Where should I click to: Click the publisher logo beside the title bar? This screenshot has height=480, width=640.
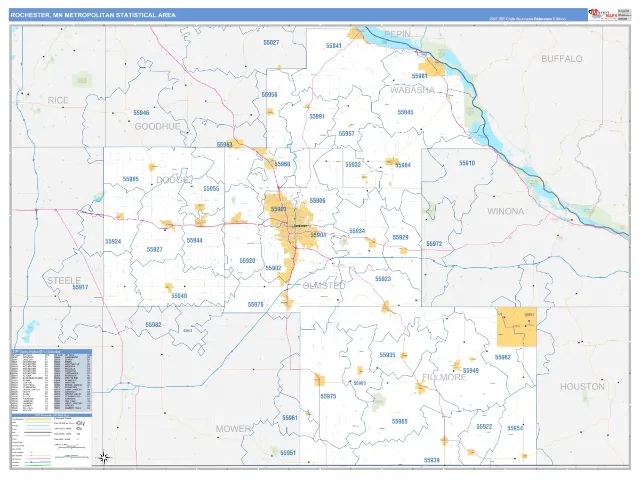pyautogui.click(x=602, y=14)
